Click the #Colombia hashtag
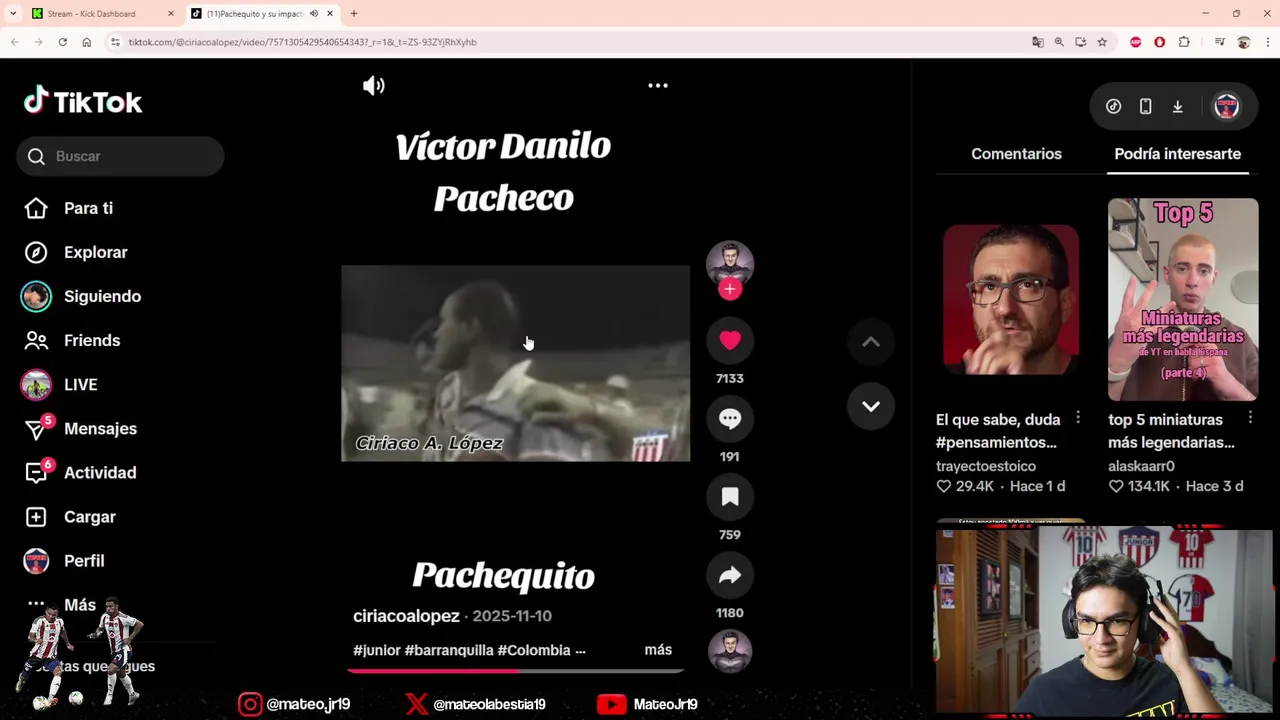 tap(533, 650)
